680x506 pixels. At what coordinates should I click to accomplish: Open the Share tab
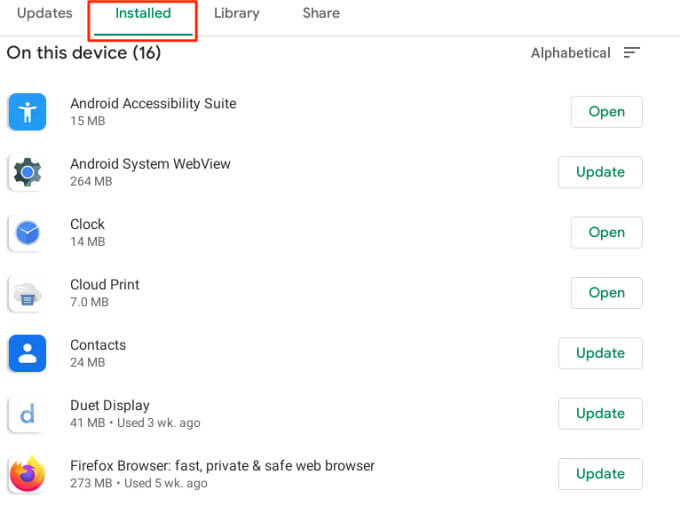(x=321, y=14)
